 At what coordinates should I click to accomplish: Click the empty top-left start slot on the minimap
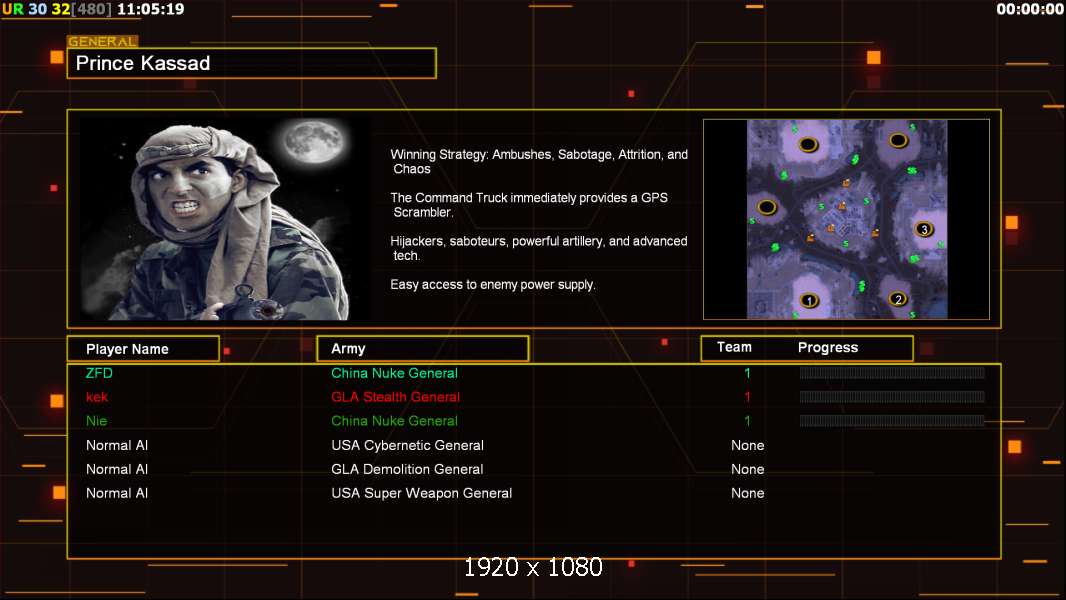click(808, 144)
